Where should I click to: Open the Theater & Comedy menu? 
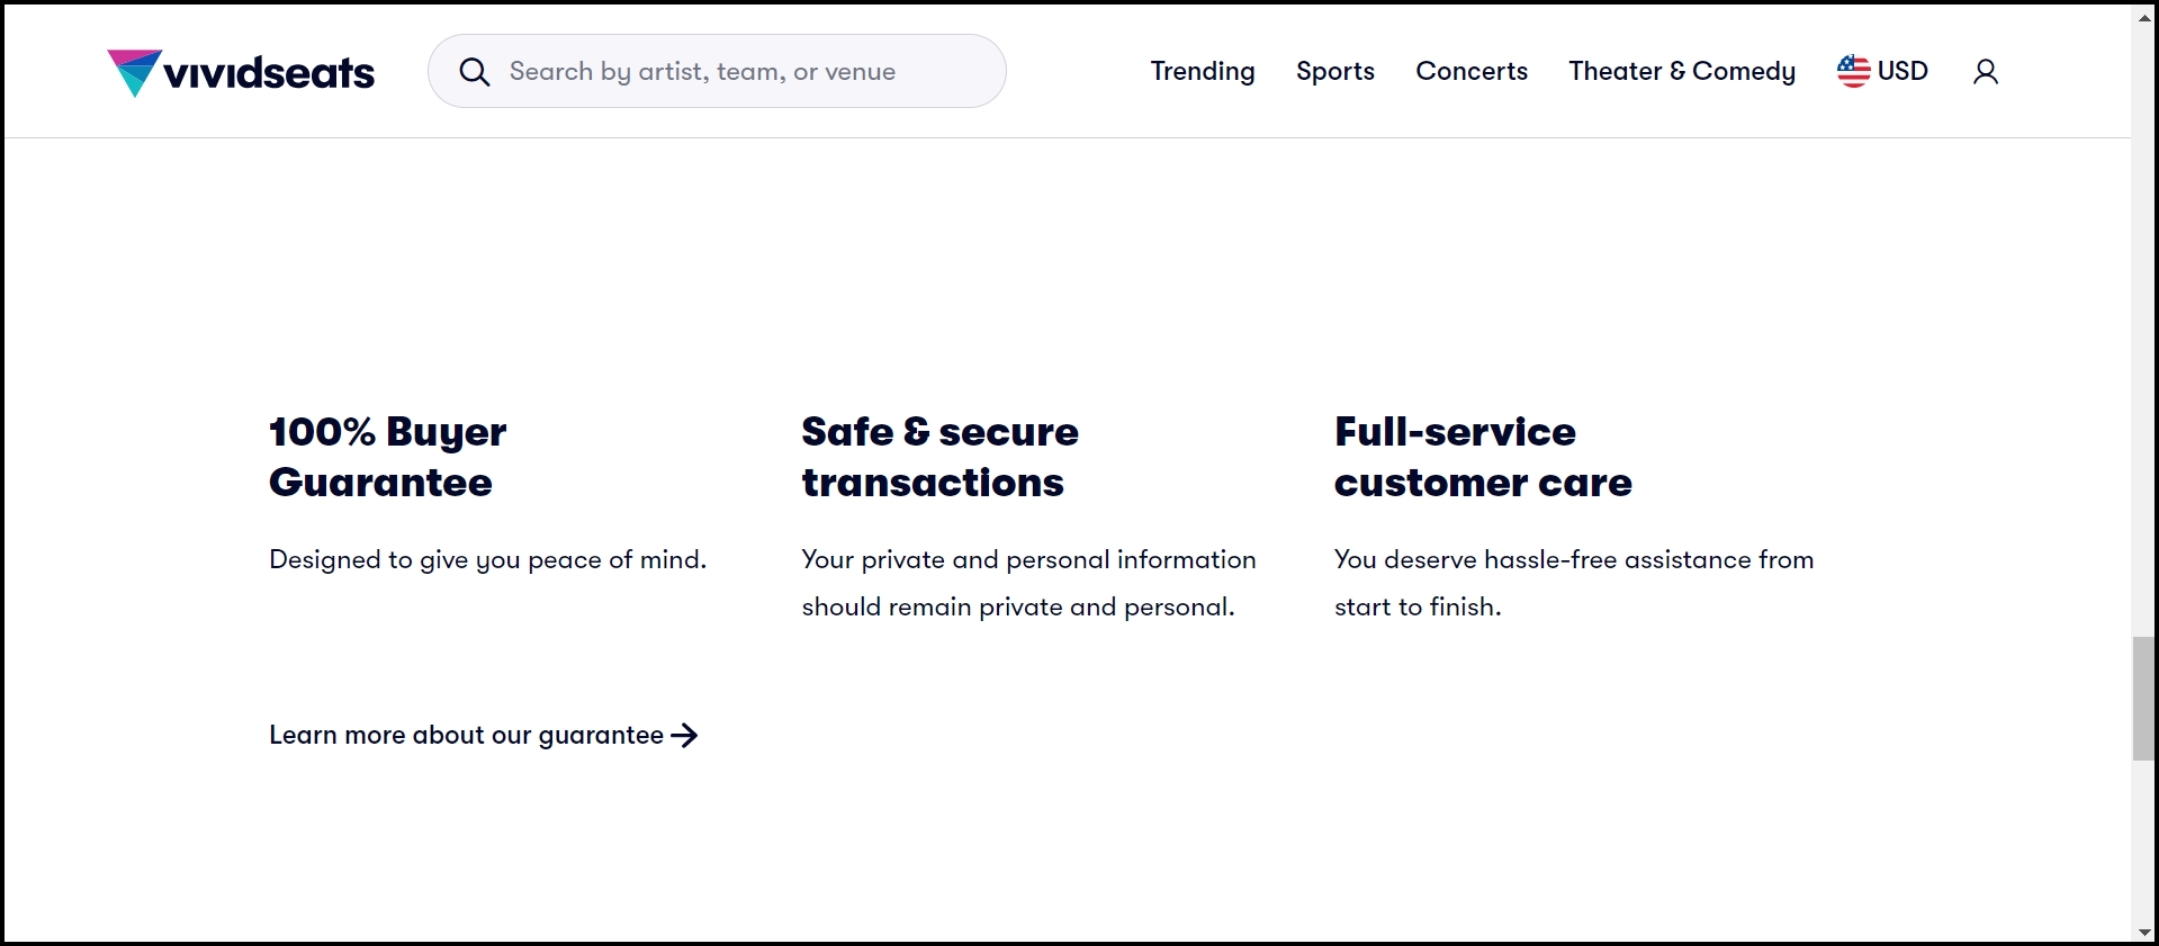point(1681,71)
